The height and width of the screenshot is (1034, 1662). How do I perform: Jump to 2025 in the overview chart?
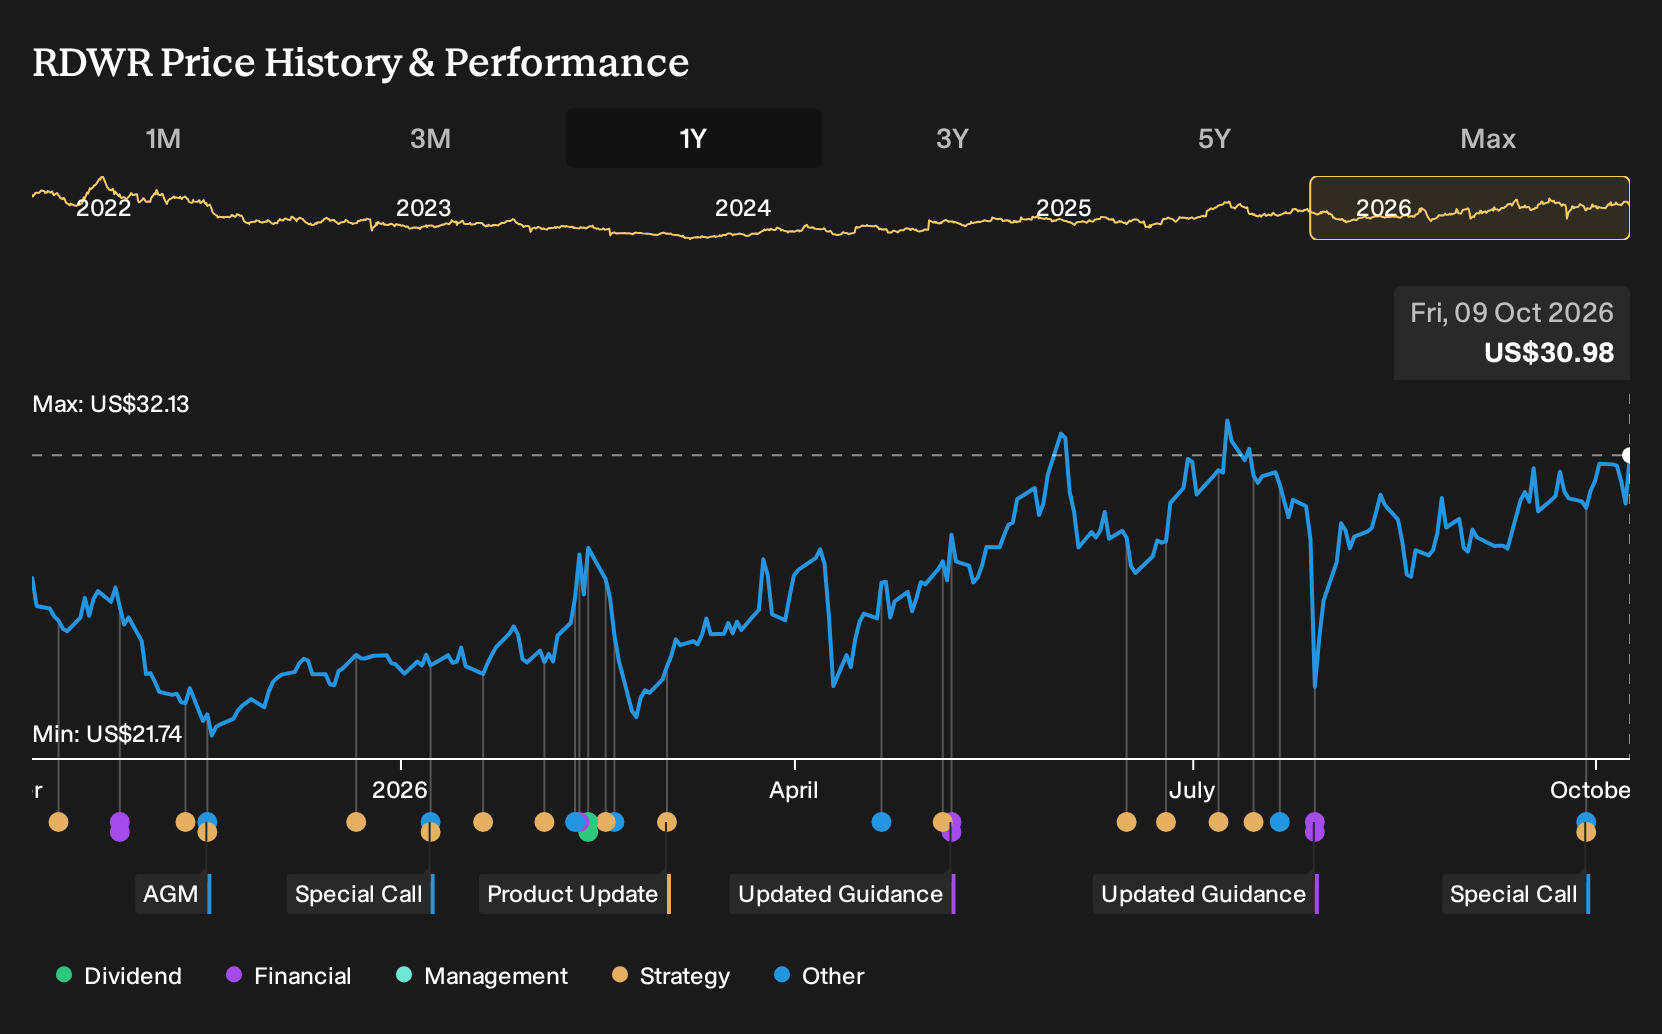click(1063, 208)
